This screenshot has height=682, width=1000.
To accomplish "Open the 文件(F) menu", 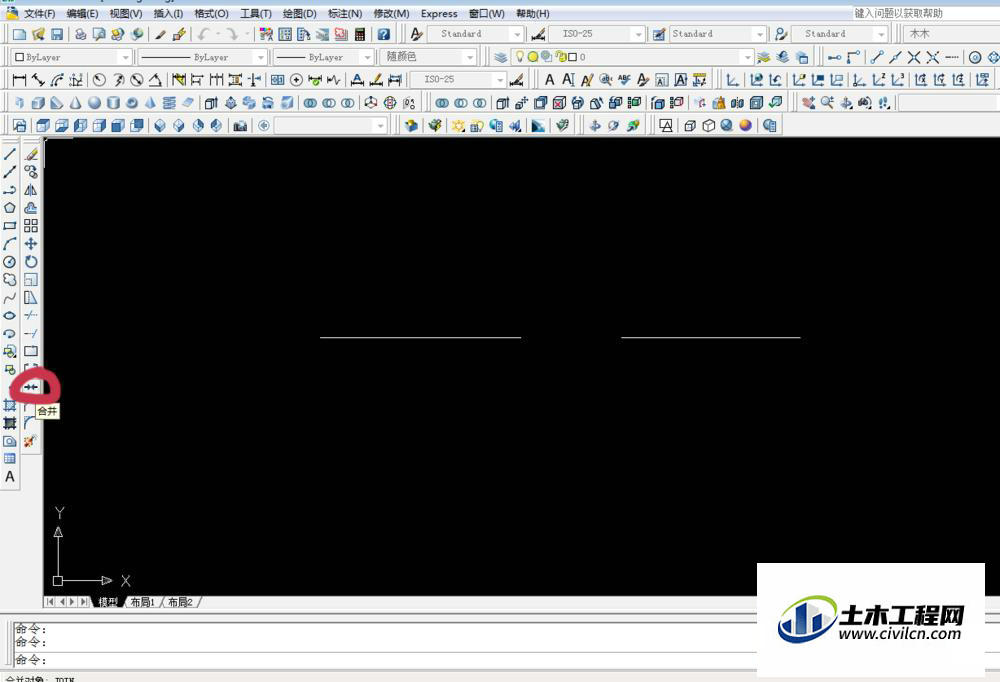I will point(40,13).
